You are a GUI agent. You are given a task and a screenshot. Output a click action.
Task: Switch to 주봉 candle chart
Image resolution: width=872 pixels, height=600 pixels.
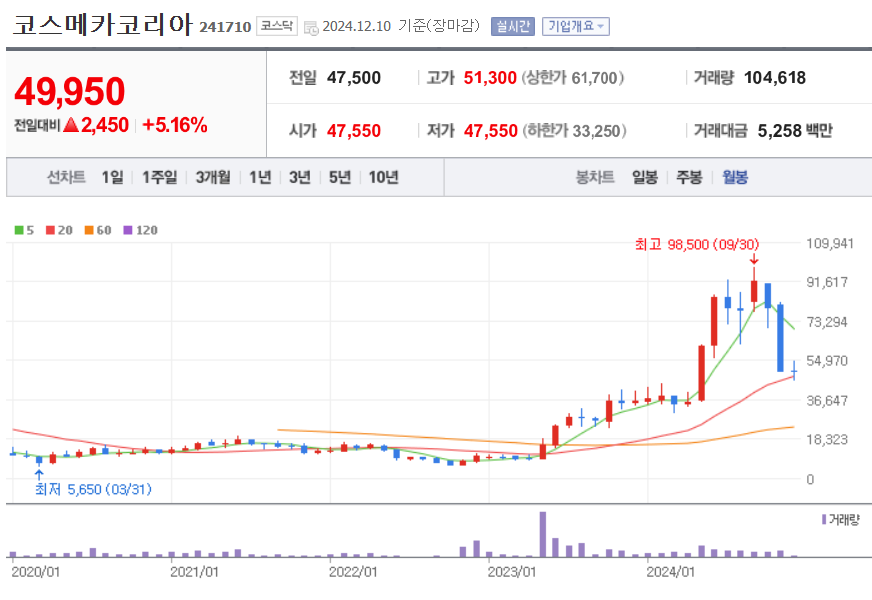click(689, 177)
